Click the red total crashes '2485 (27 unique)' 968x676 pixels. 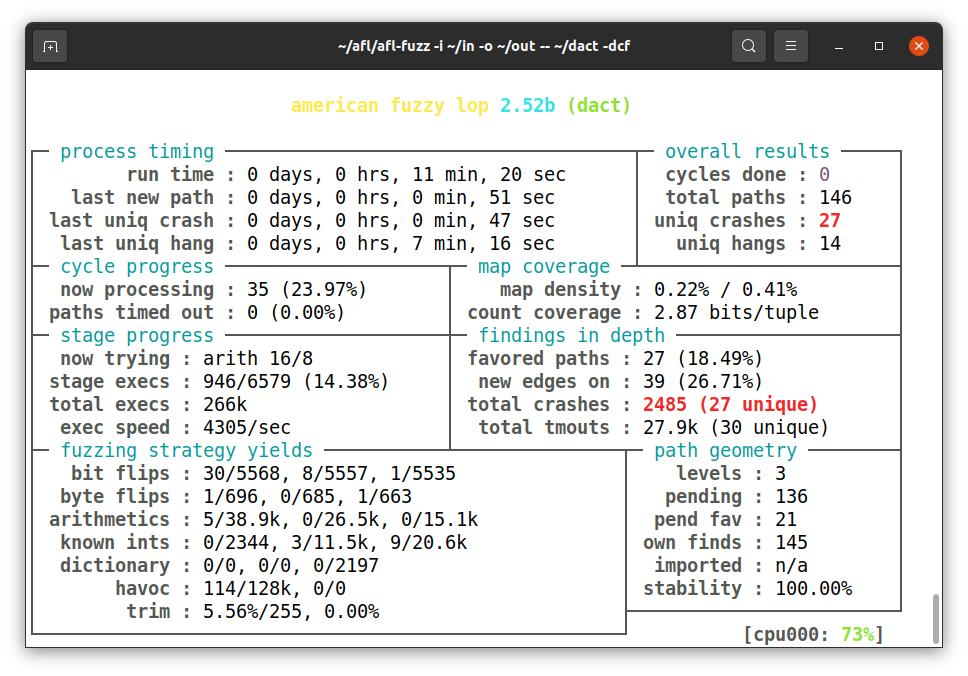click(x=730, y=404)
